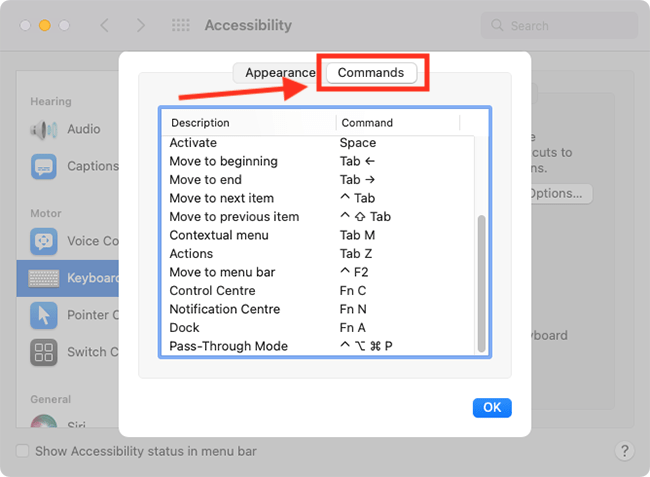Switch to the Appearance tab
Screen dimensions: 650x477
click(x=280, y=73)
